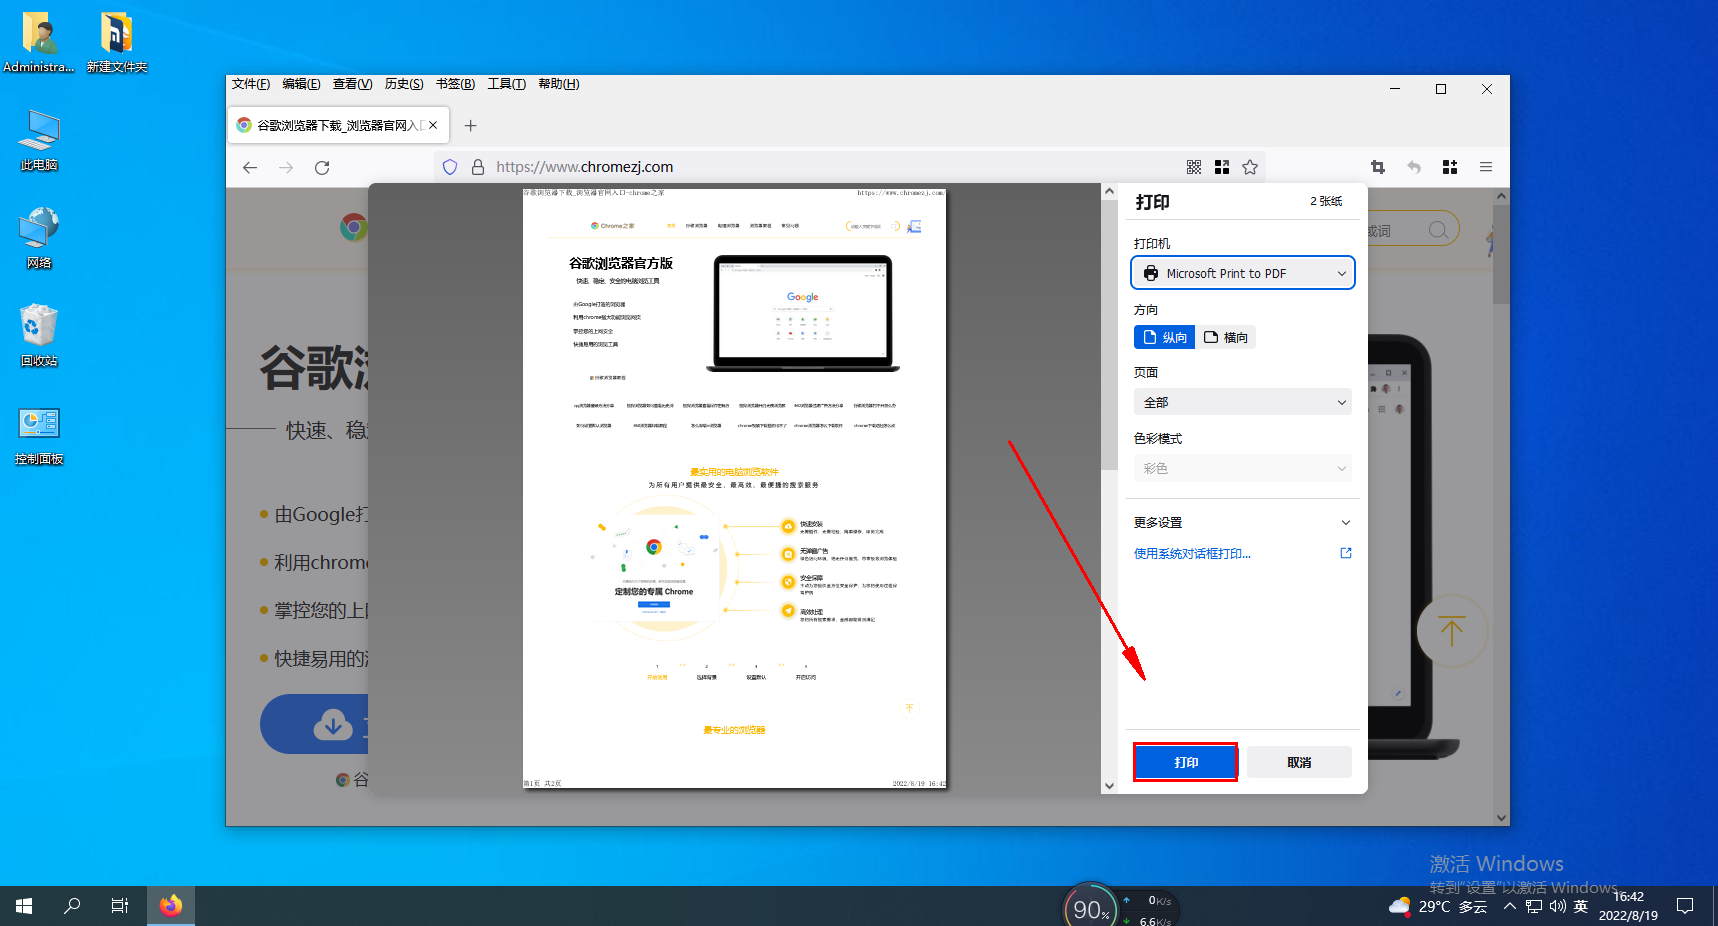Expand 更多设置 section
Image resolution: width=1718 pixels, height=926 pixels.
(1243, 522)
